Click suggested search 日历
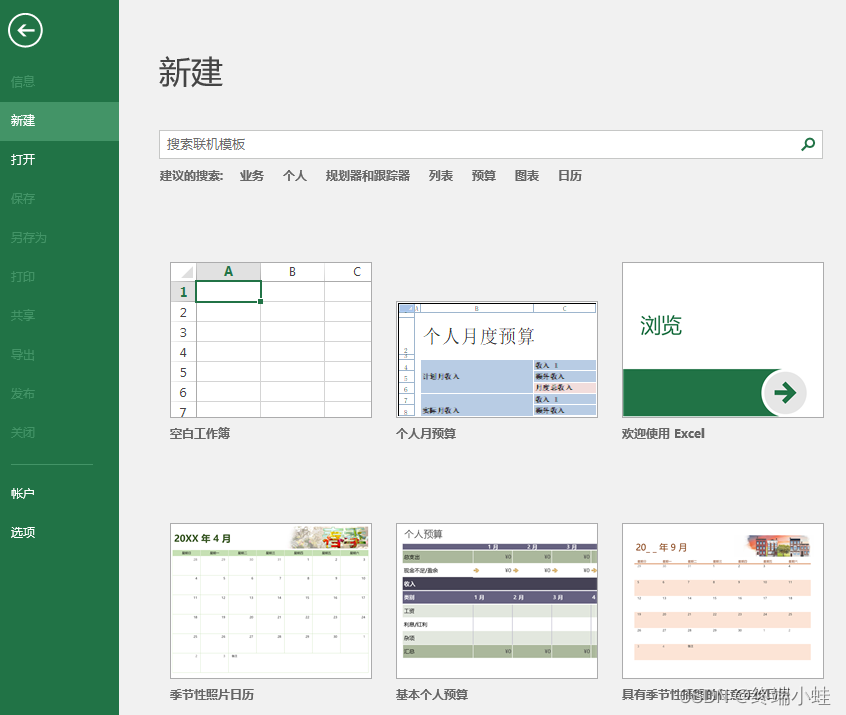This screenshot has height=715, width=846. point(570,176)
